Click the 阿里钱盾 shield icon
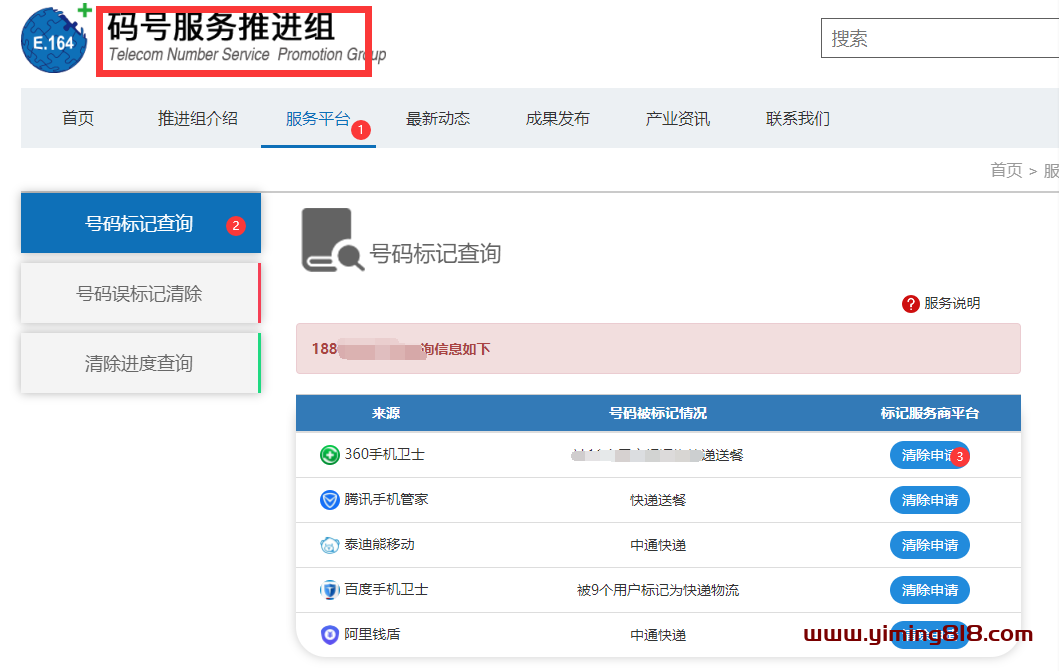1059x671 pixels. tap(329, 634)
